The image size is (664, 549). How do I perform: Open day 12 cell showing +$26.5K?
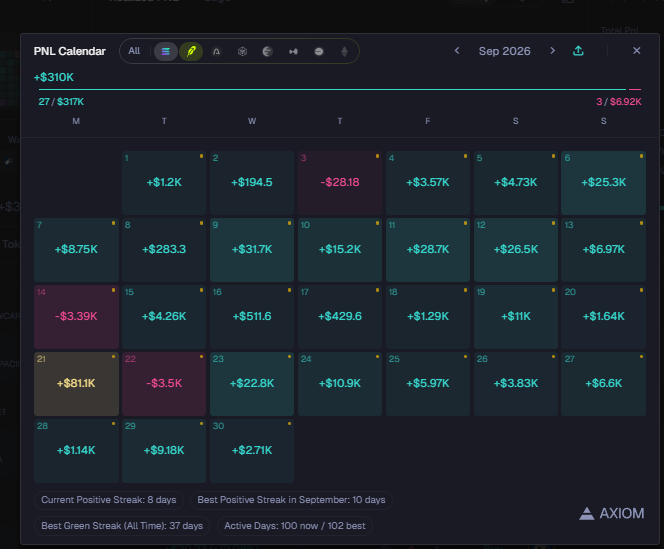[x=516, y=250]
